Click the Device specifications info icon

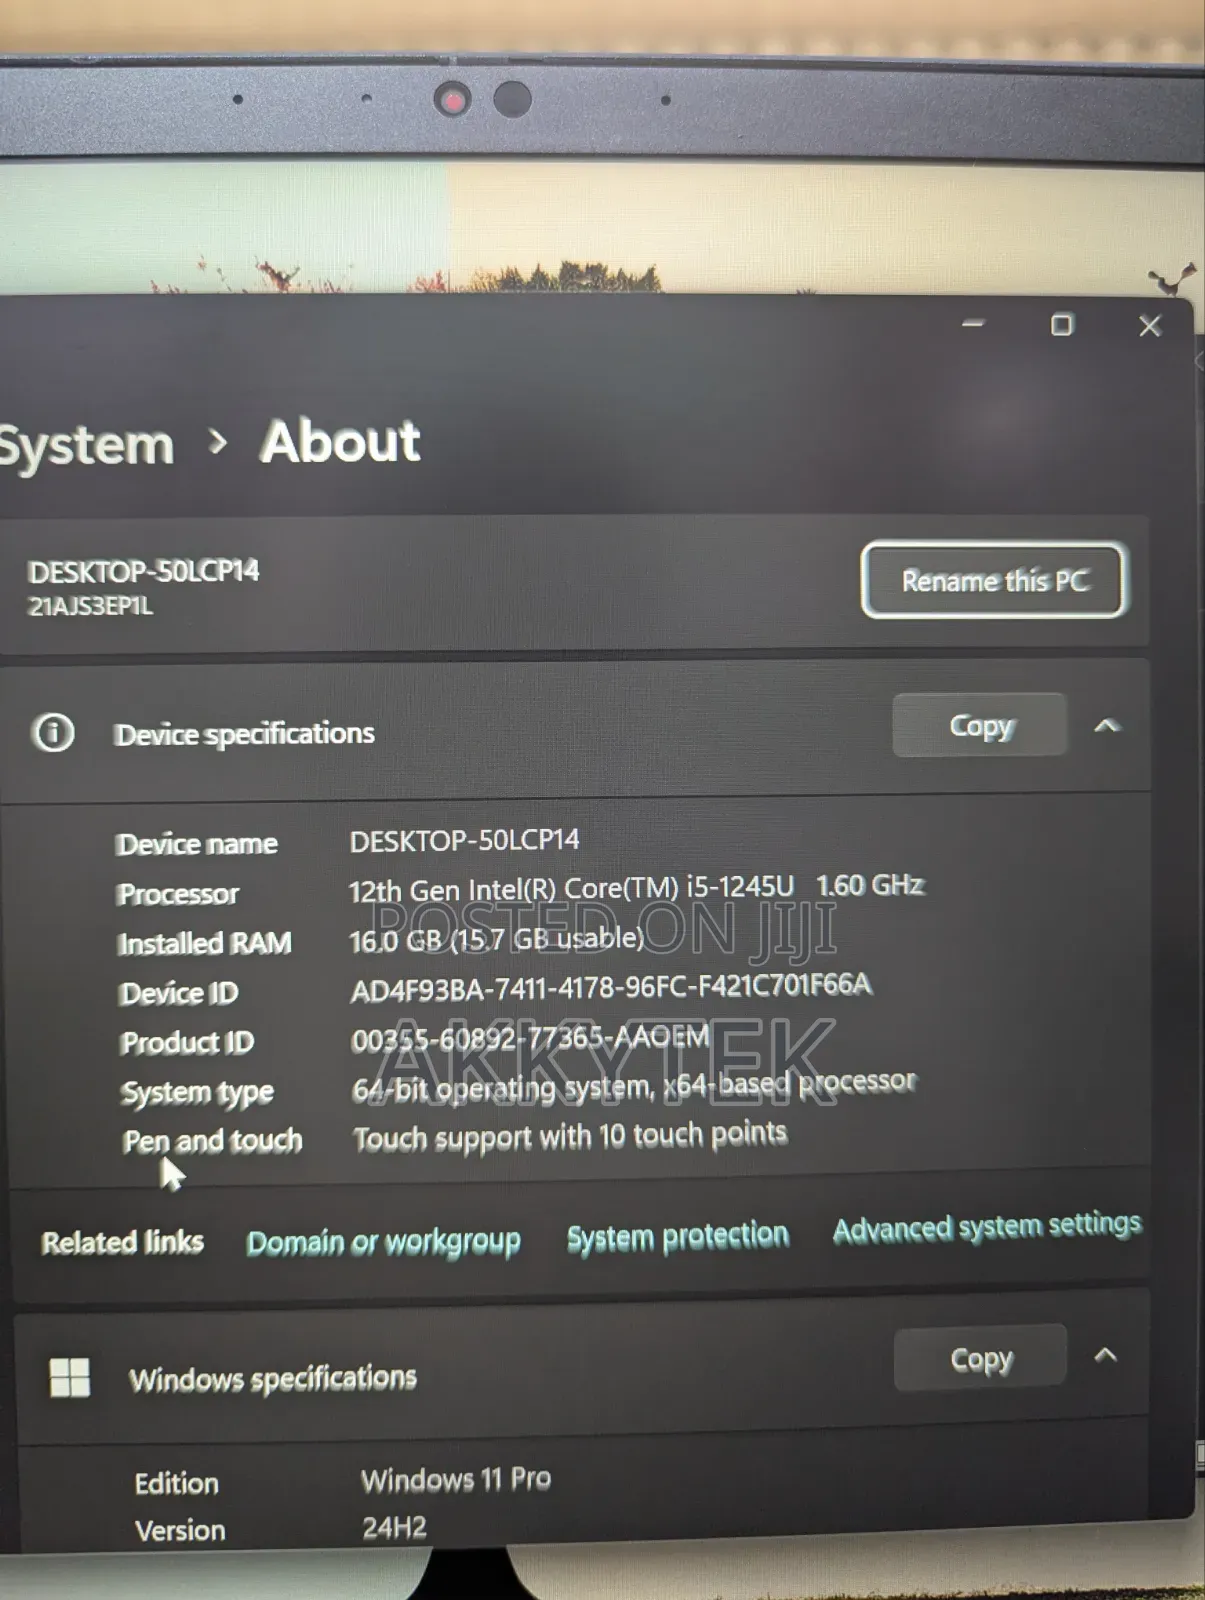click(54, 733)
